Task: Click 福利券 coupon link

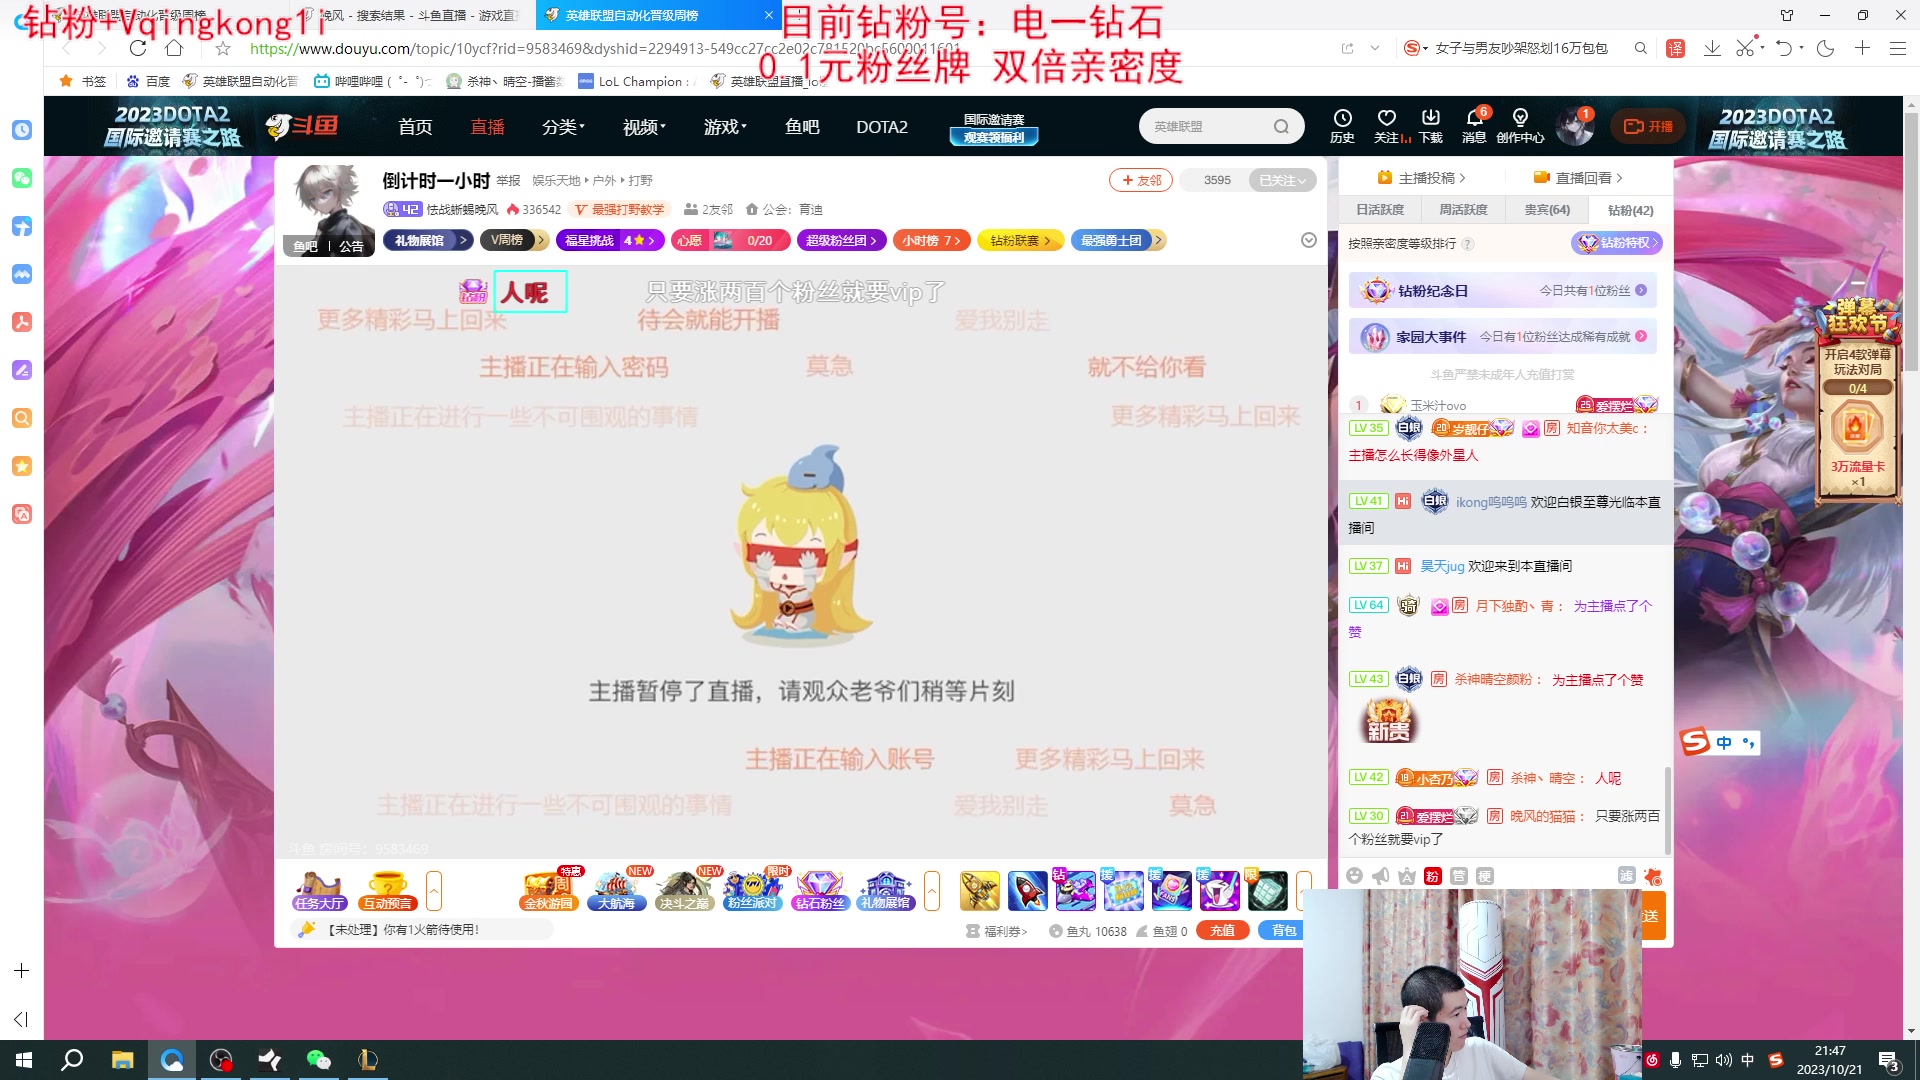Action: click(997, 931)
